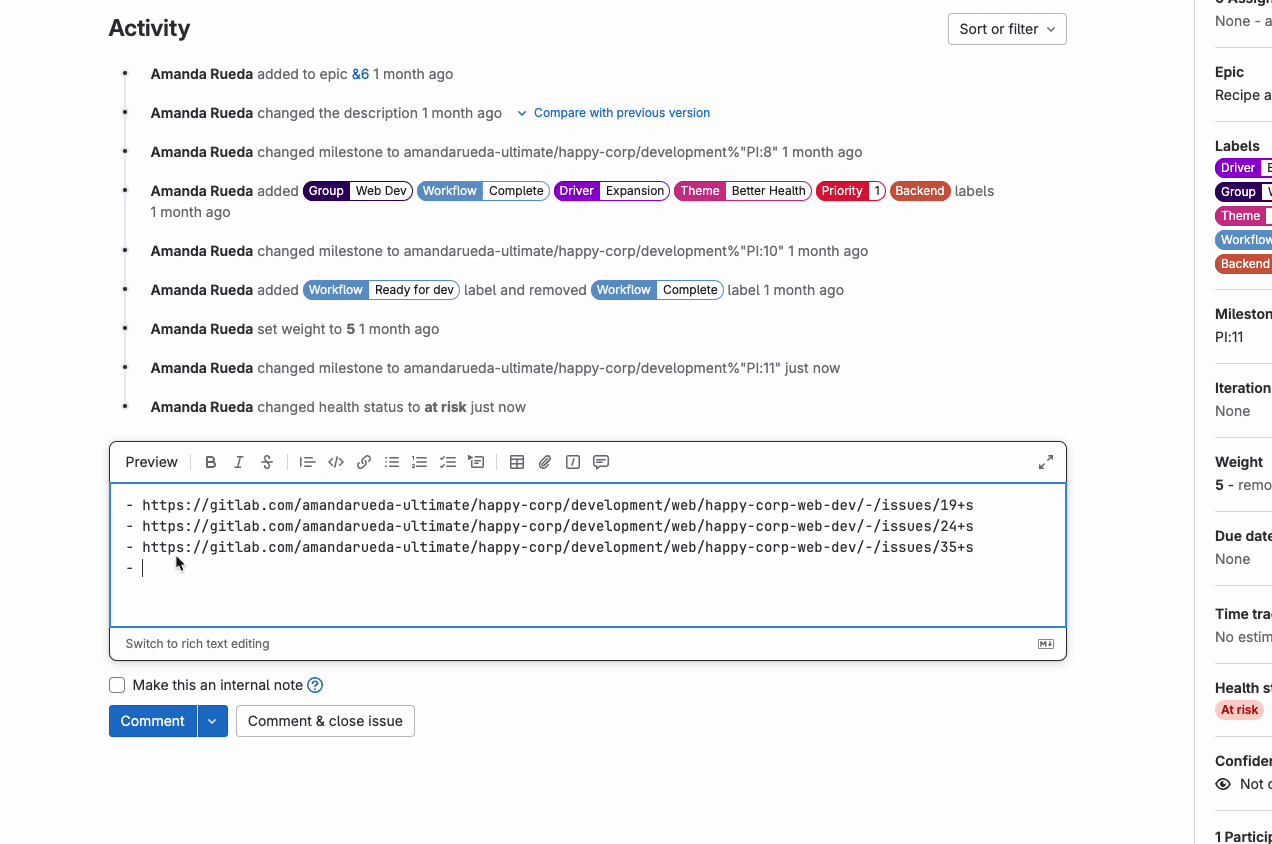The height and width of the screenshot is (844, 1272).
Task: Insert a code block
Action: coord(335,462)
